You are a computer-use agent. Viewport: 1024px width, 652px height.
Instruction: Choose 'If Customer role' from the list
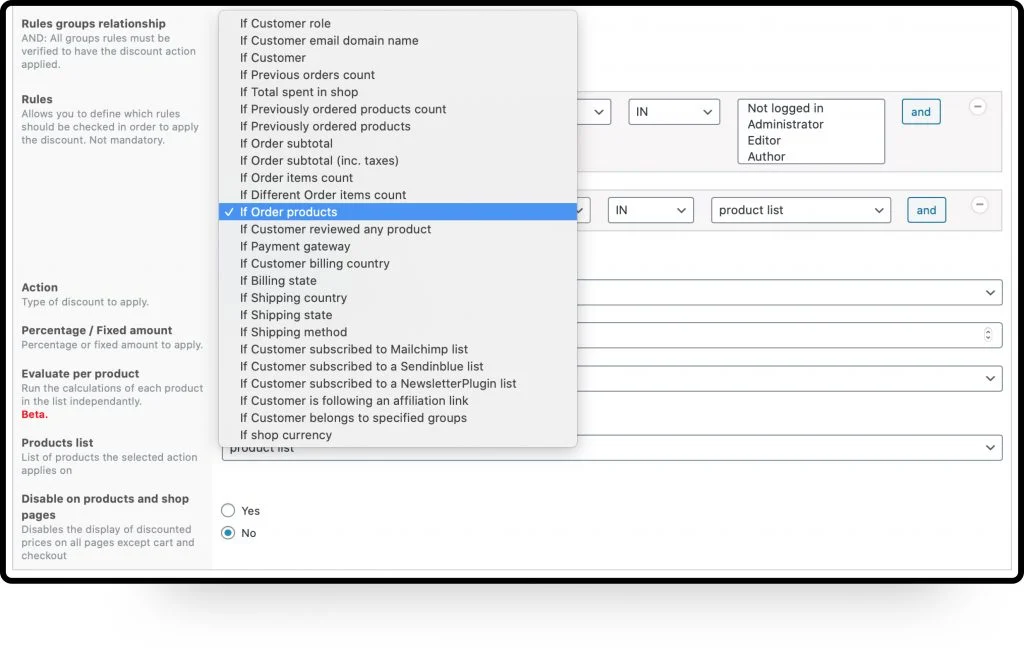coord(285,23)
